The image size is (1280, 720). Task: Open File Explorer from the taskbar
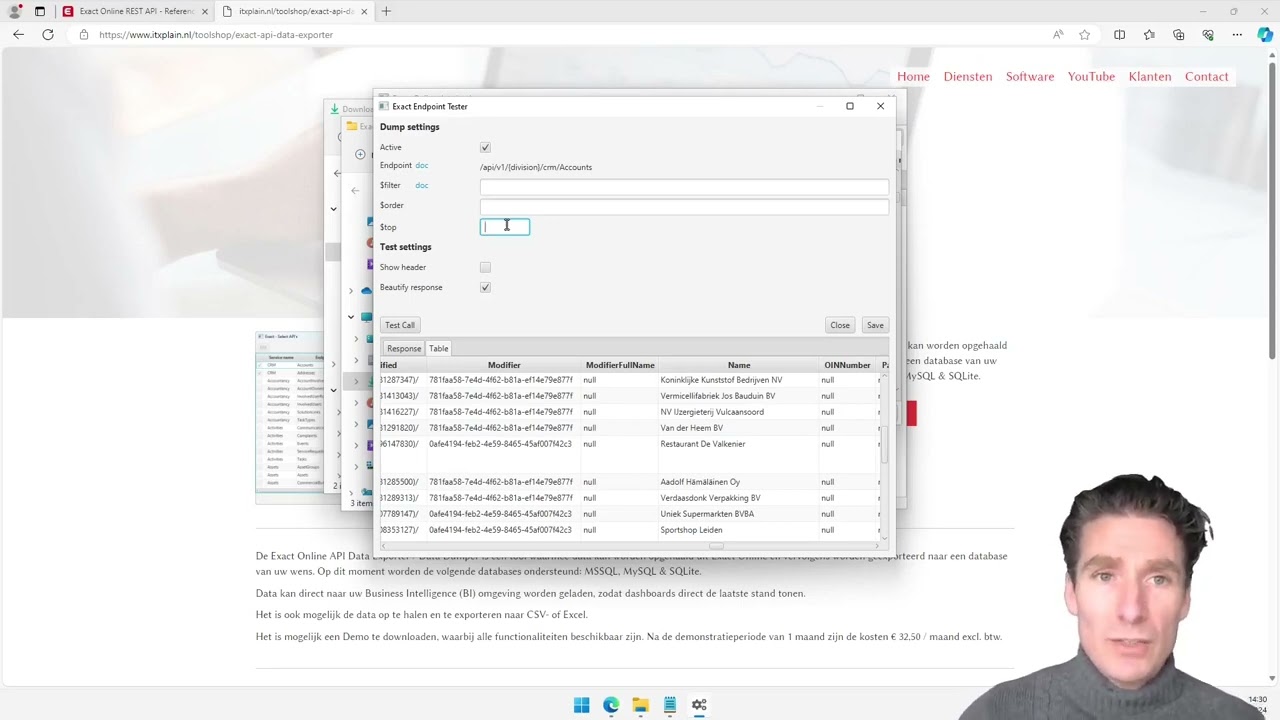pos(640,705)
